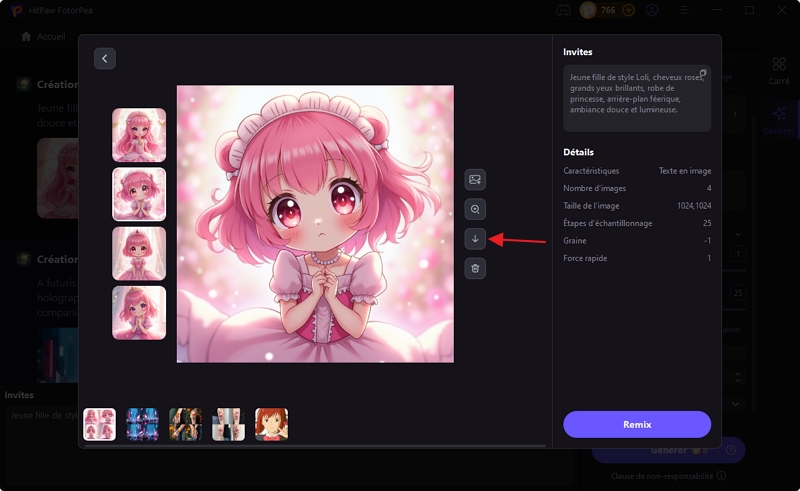Open the dark floral history set thumbnail
The image size is (800, 491).
(x=185, y=424)
